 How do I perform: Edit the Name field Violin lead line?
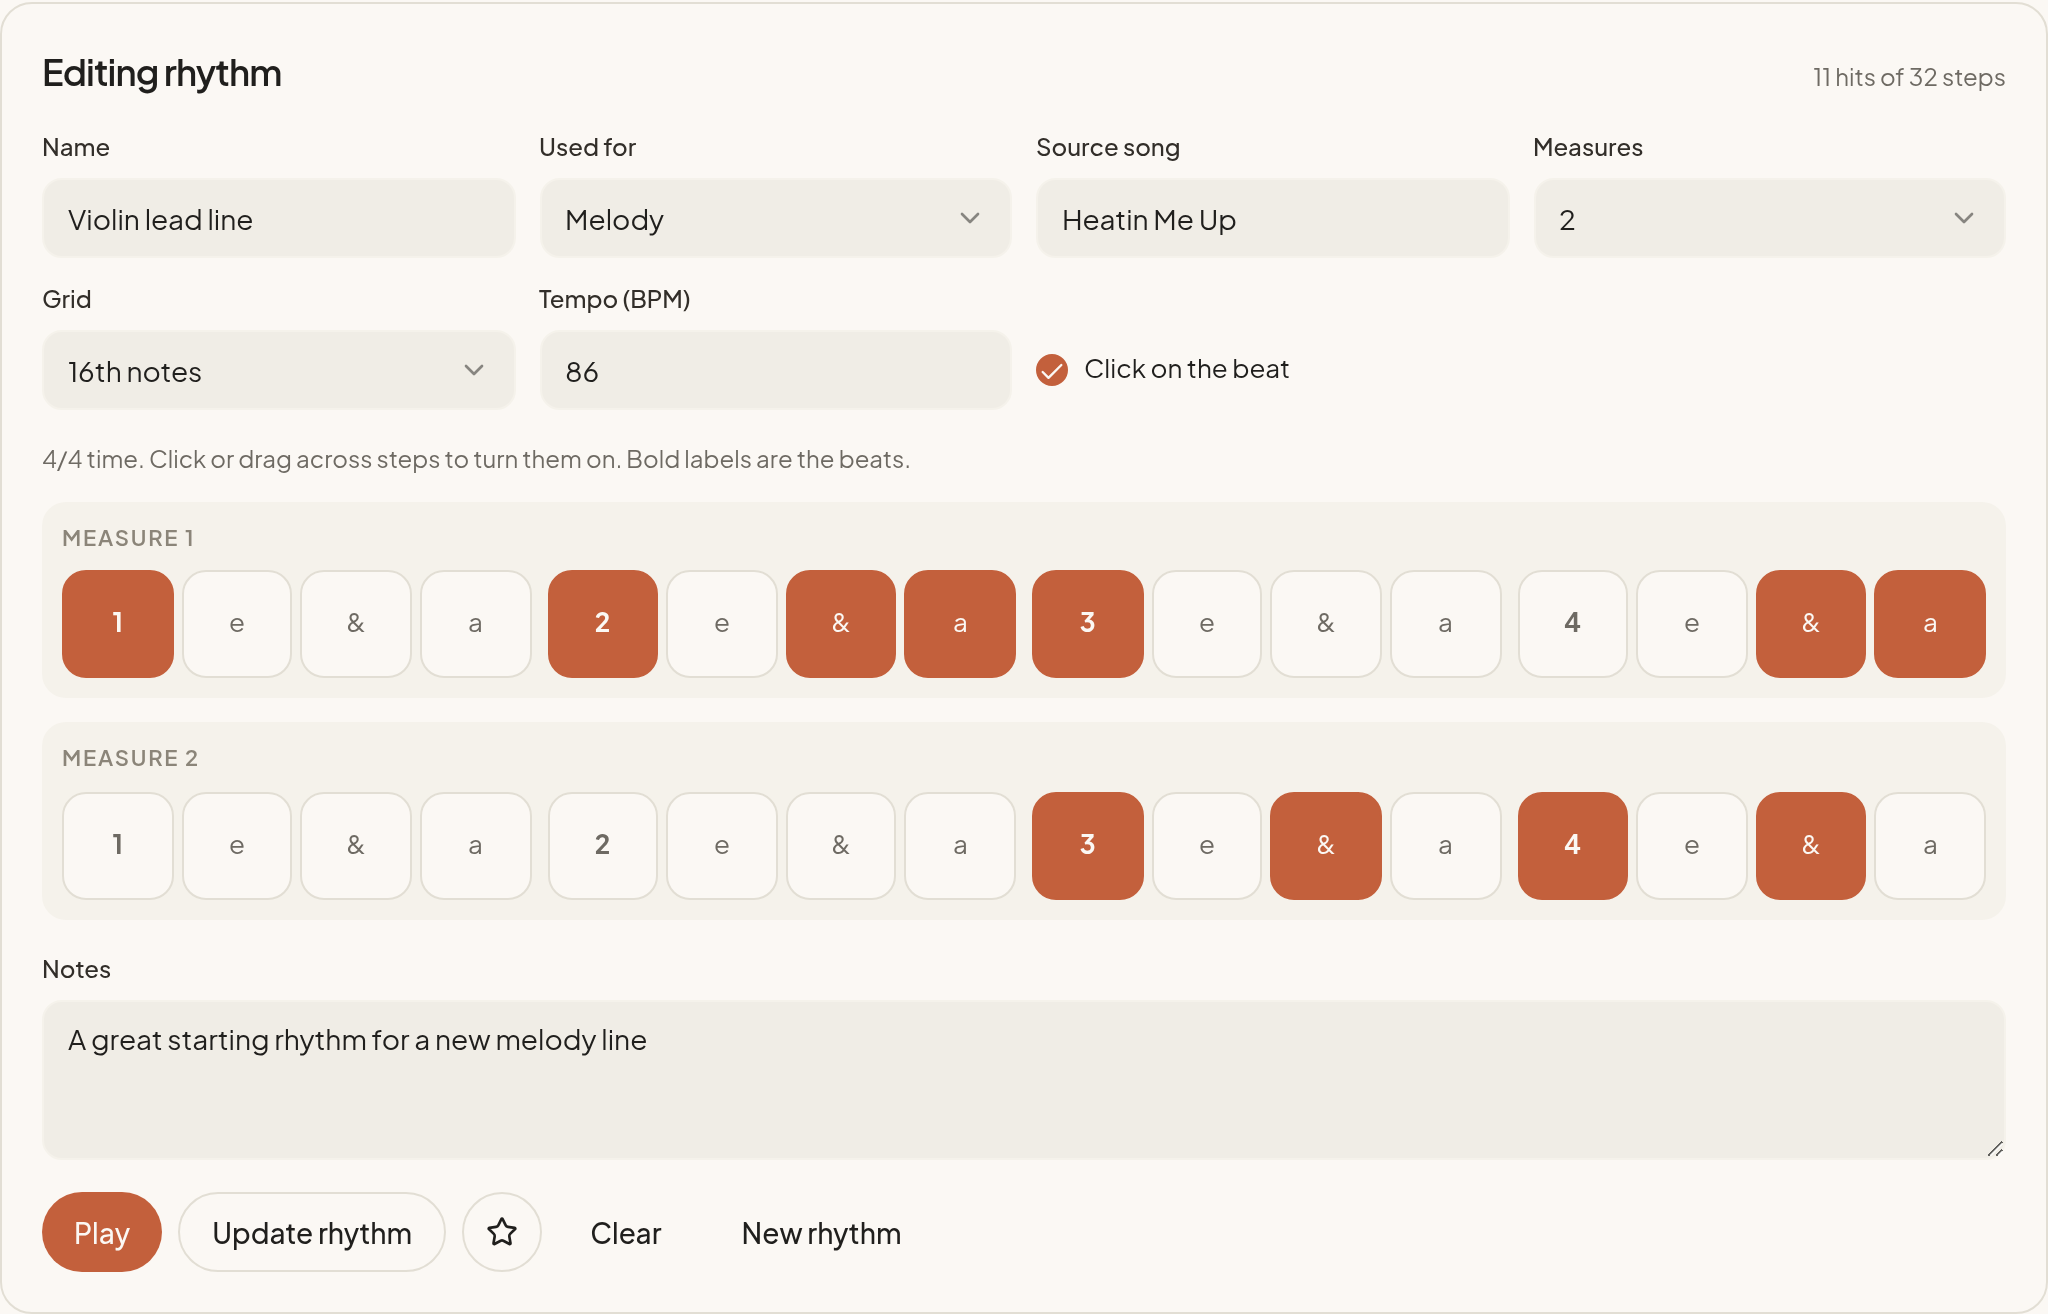(x=278, y=219)
